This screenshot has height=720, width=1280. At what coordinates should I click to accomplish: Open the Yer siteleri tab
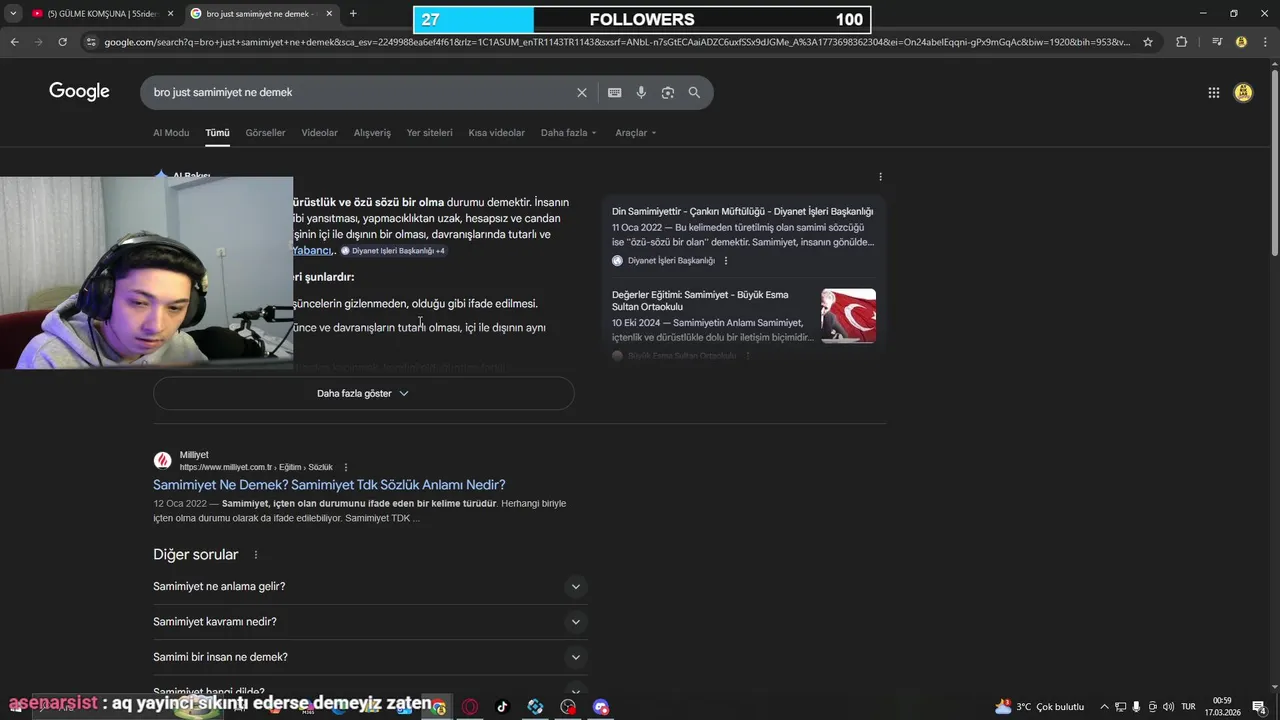coord(429,133)
